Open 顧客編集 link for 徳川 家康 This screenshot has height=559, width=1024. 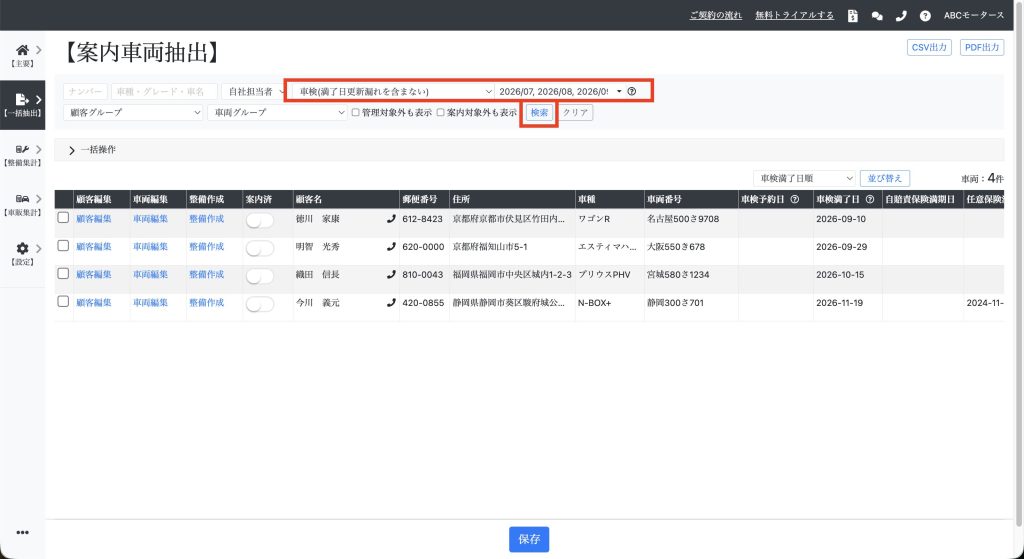coord(94,219)
